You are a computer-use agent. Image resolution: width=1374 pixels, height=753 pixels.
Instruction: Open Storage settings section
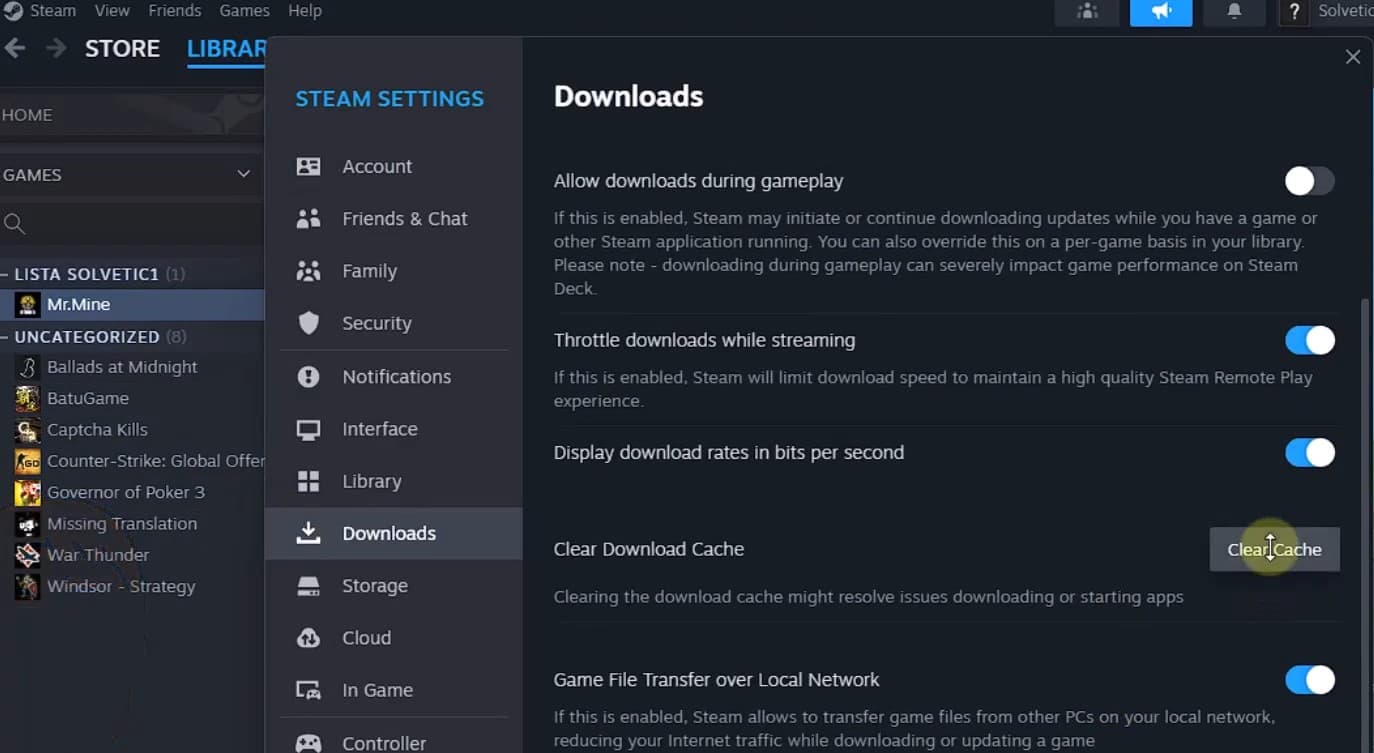[x=374, y=586]
